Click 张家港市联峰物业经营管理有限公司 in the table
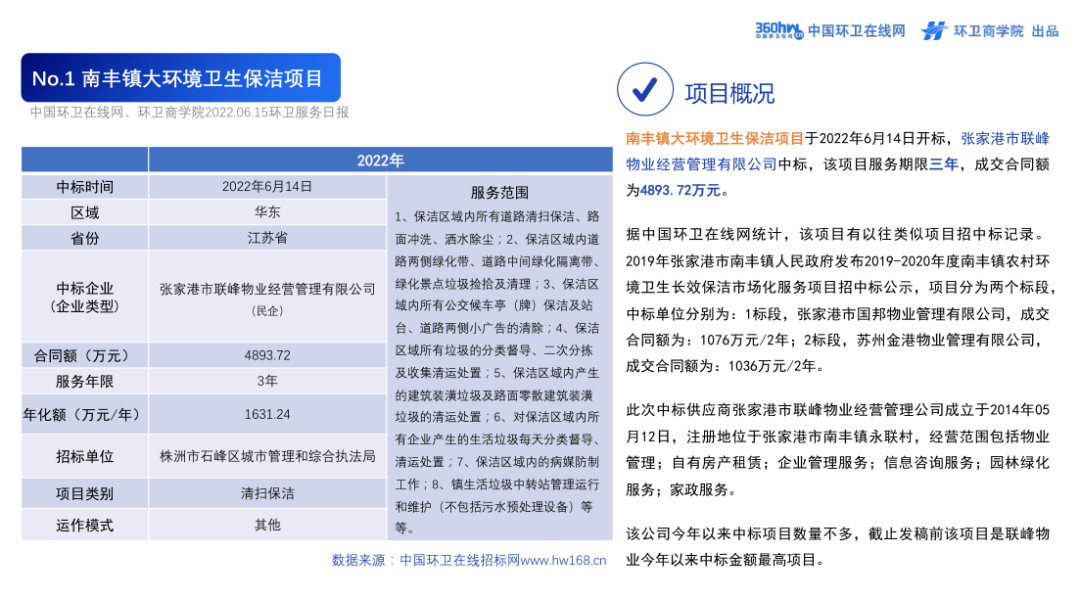The height and width of the screenshot is (599, 1080). pos(267,289)
